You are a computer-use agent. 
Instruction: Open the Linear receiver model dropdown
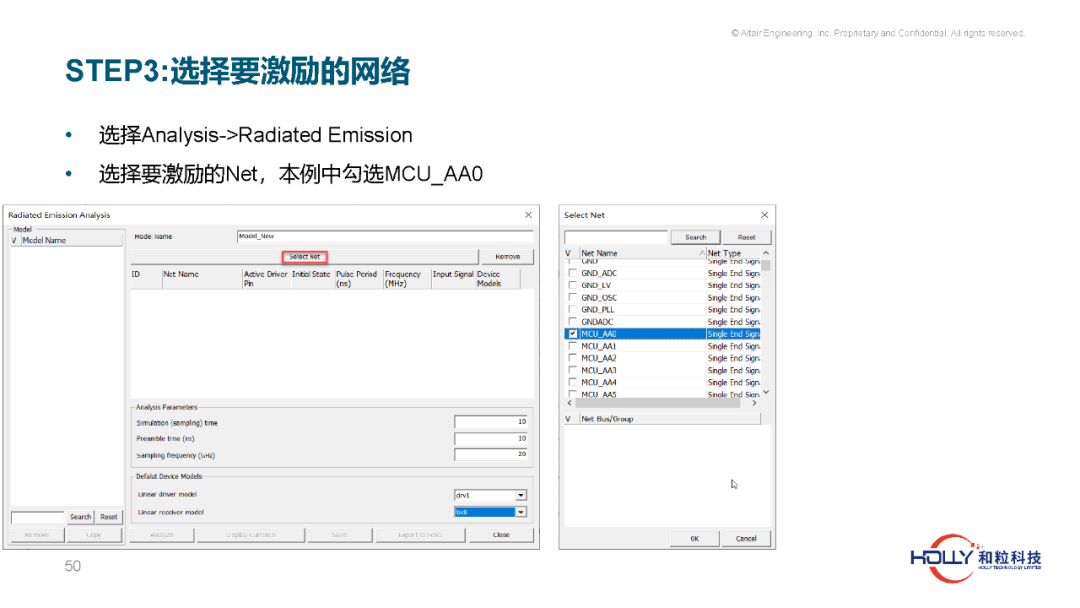[521, 512]
